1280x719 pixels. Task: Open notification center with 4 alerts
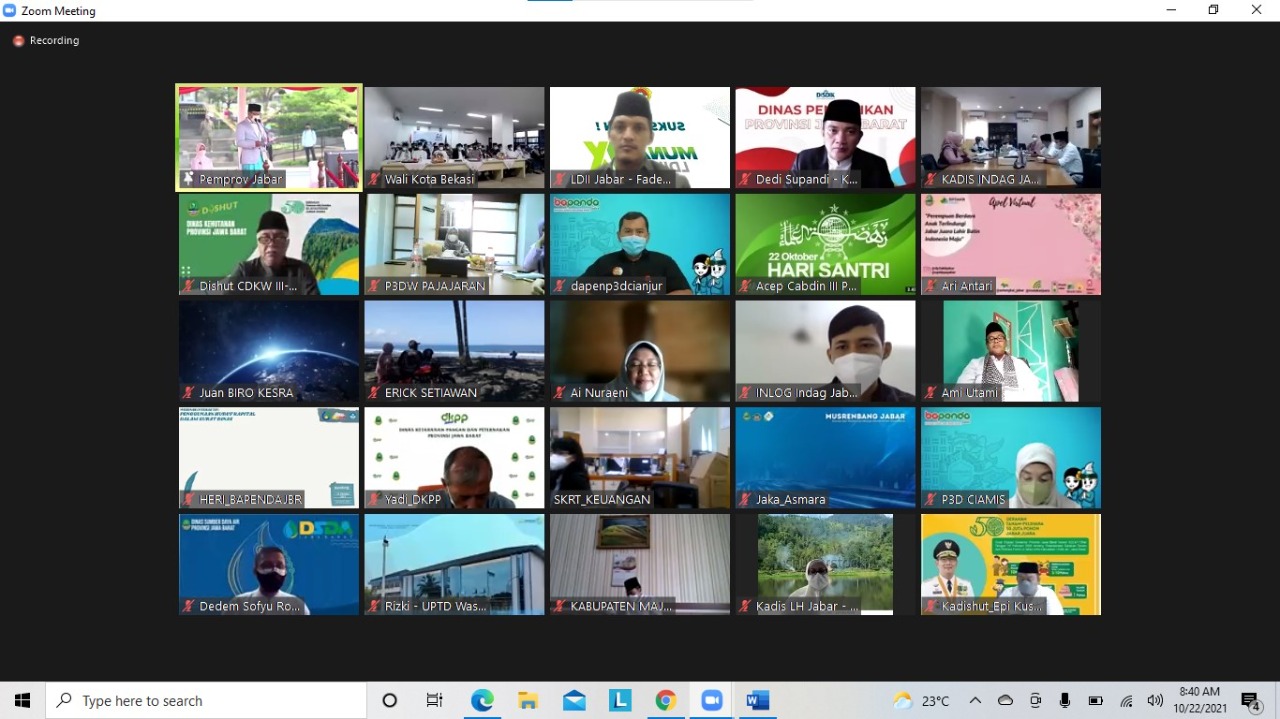coord(1251,700)
